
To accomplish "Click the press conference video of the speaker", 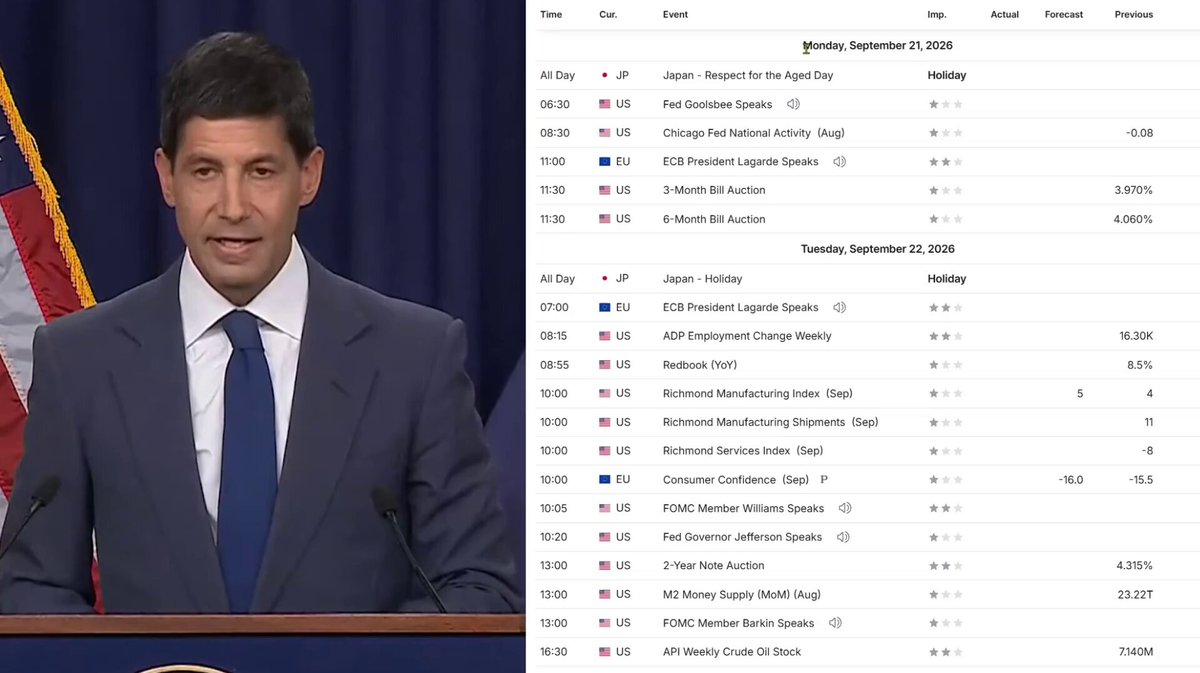I will tap(263, 336).
